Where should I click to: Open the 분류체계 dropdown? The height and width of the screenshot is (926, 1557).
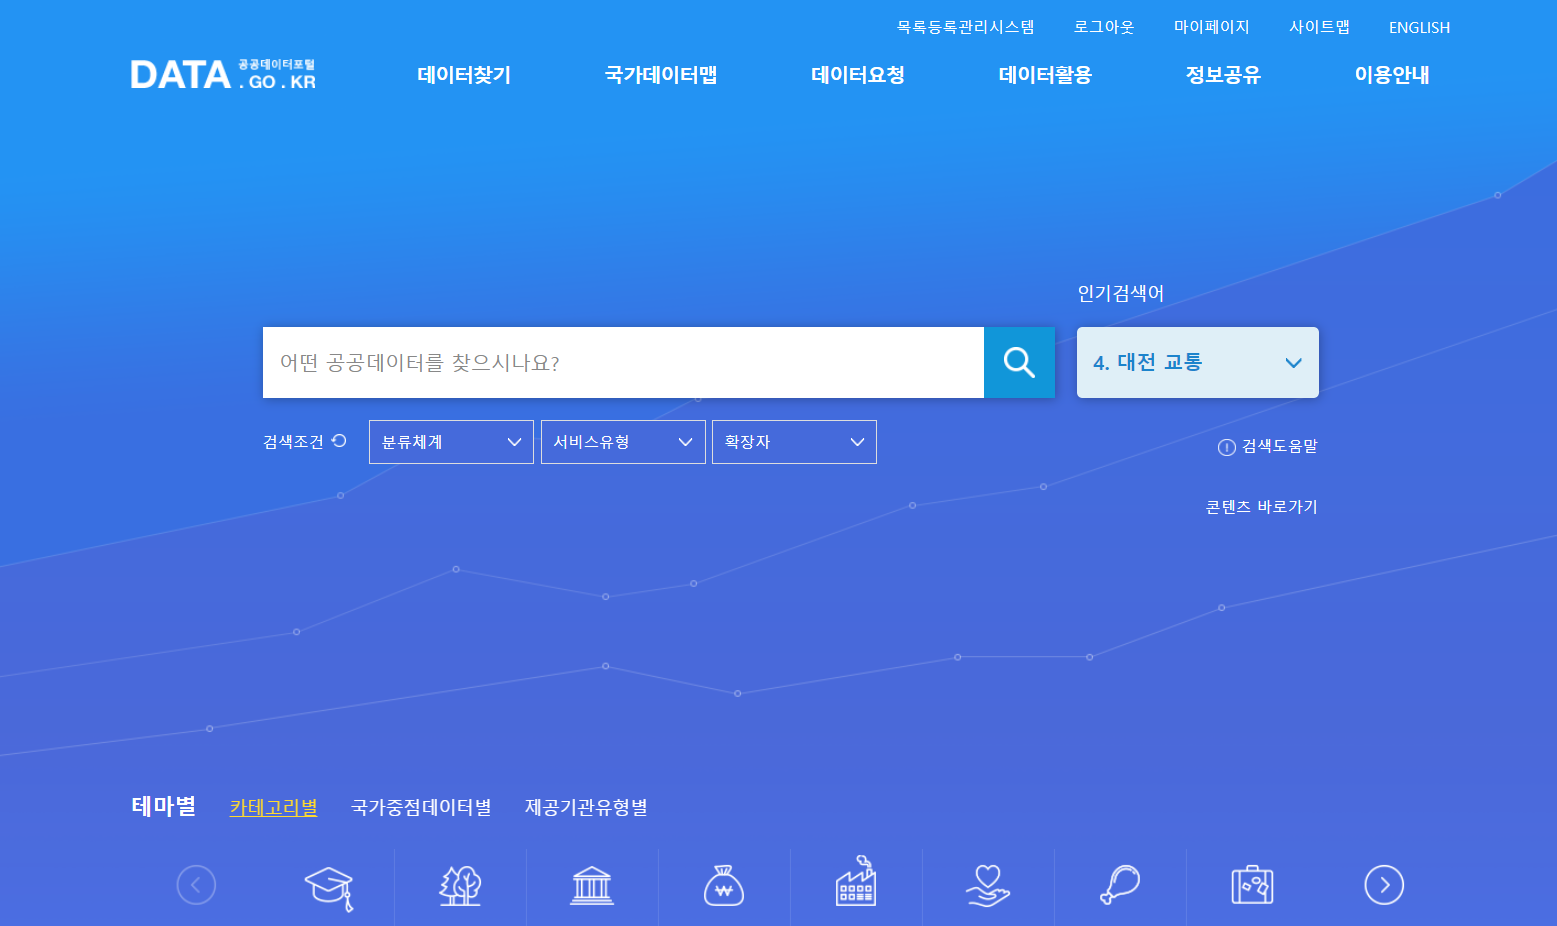click(451, 442)
